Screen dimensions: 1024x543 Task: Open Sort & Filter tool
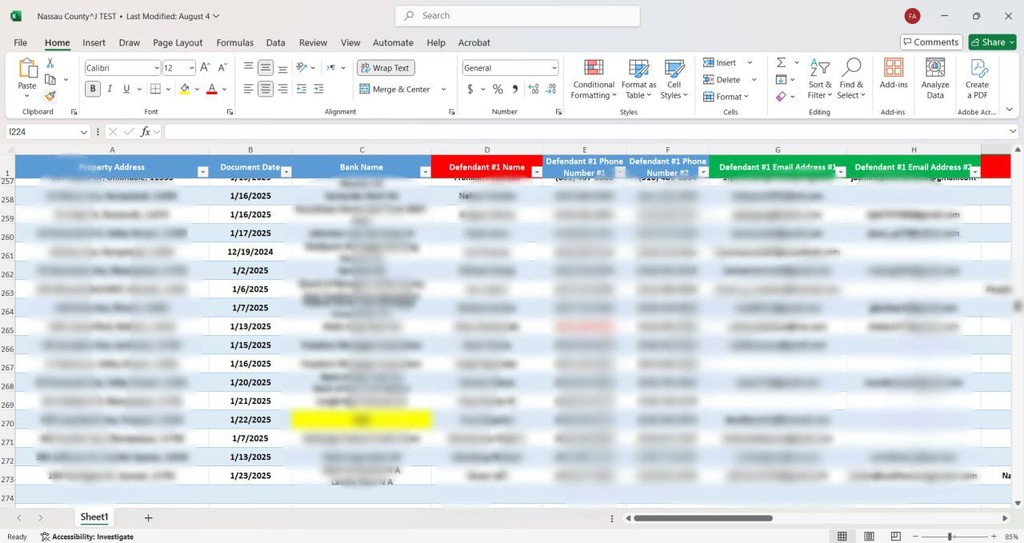coord(820,78)
